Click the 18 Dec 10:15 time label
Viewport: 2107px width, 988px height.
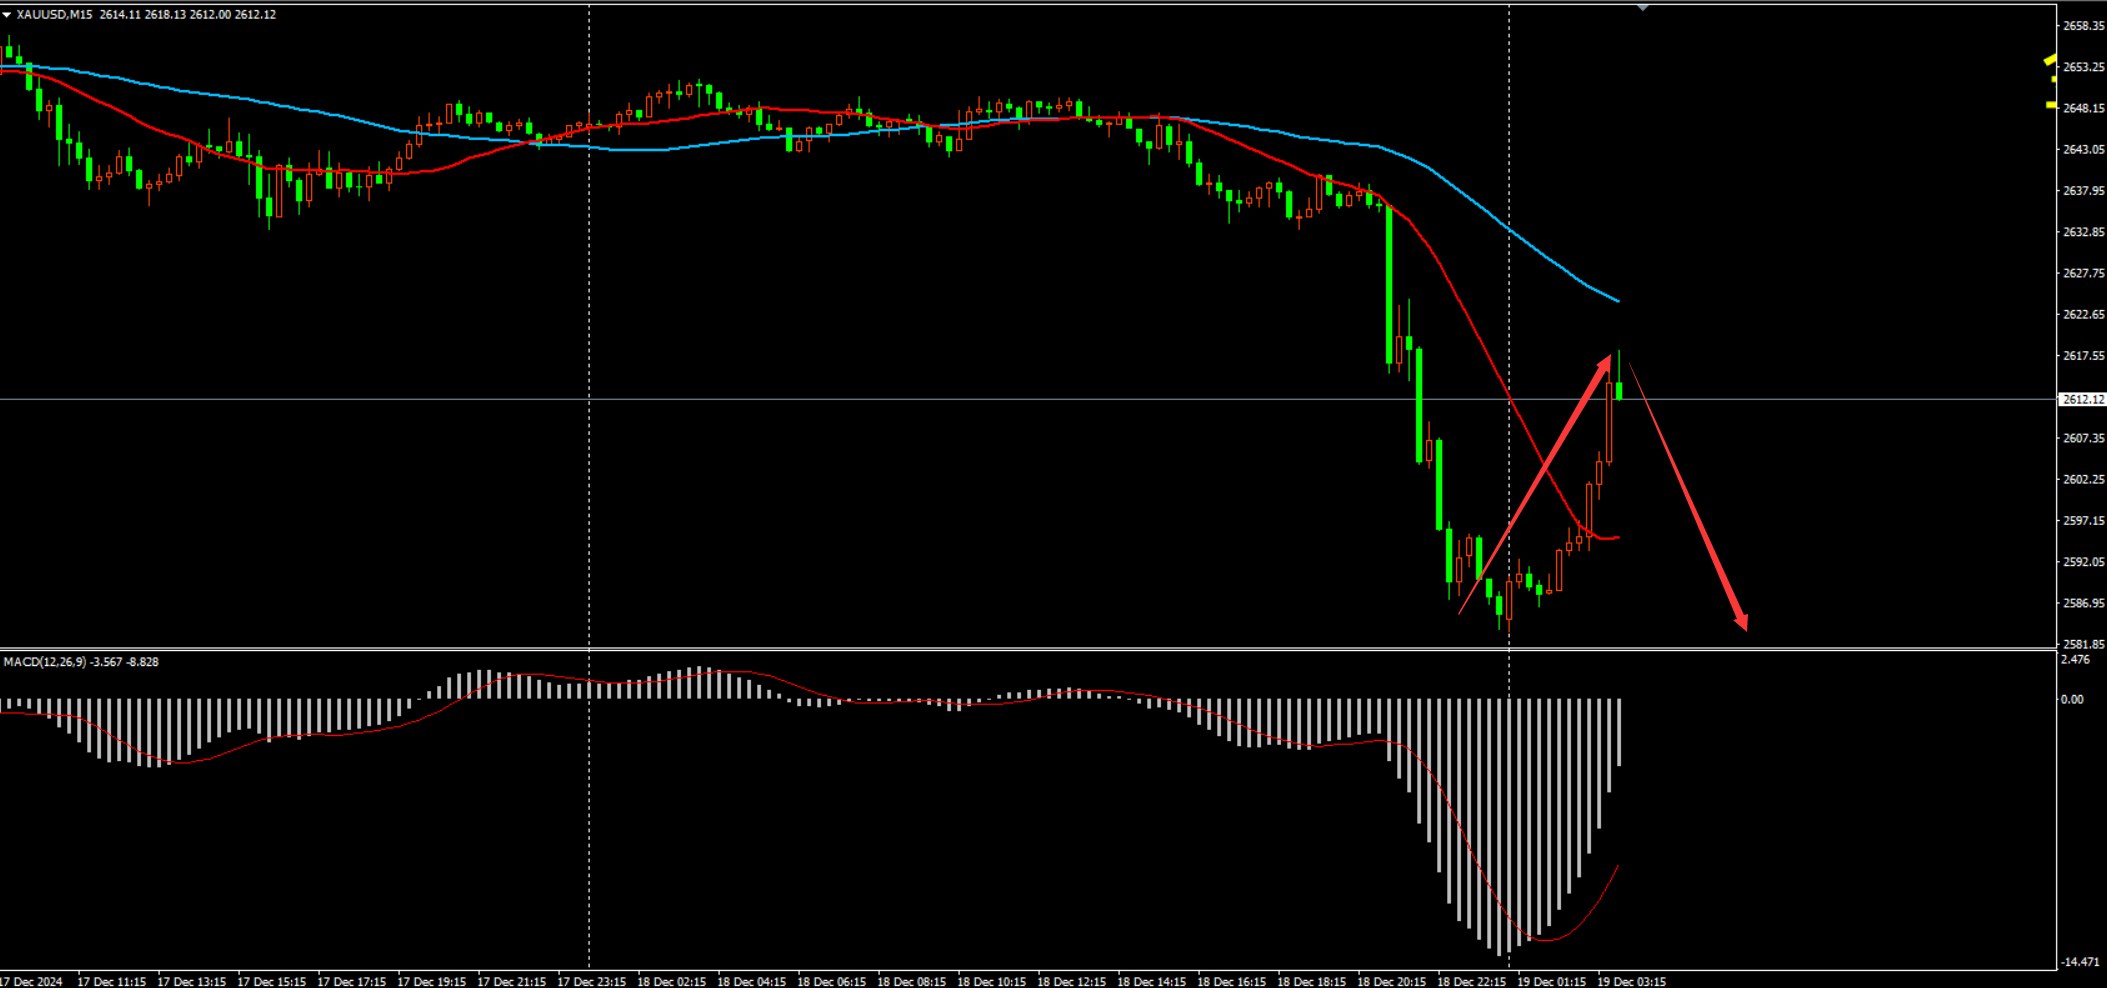(x=991, y=982)
